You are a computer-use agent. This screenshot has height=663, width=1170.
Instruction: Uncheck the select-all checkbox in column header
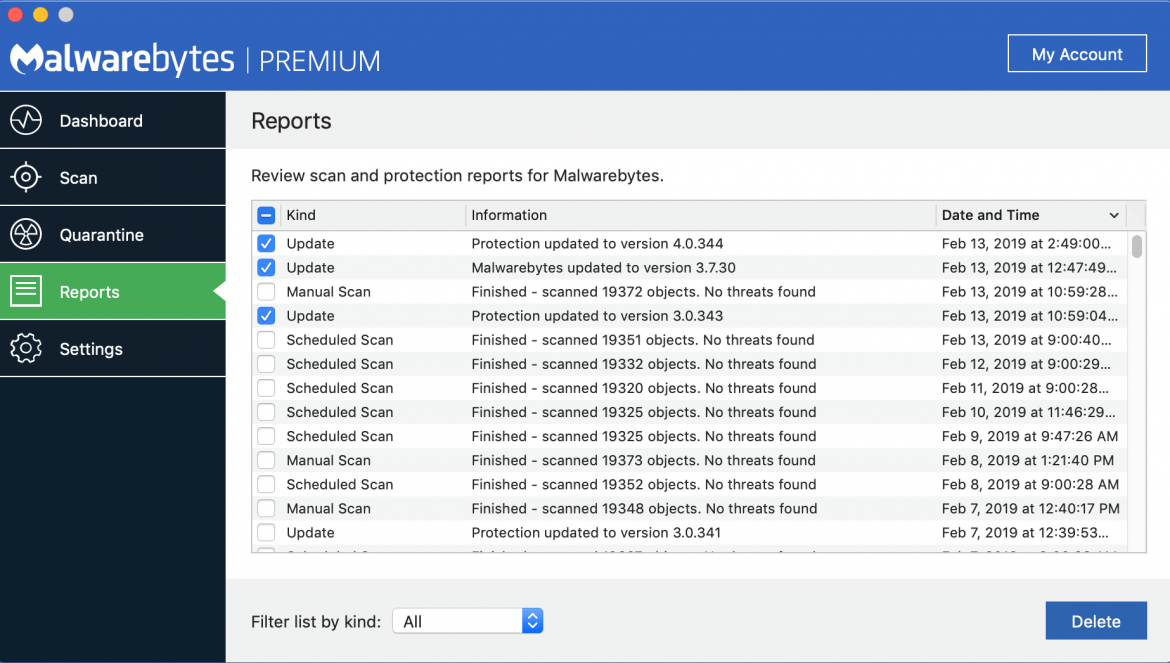click(x=266, y=215)
